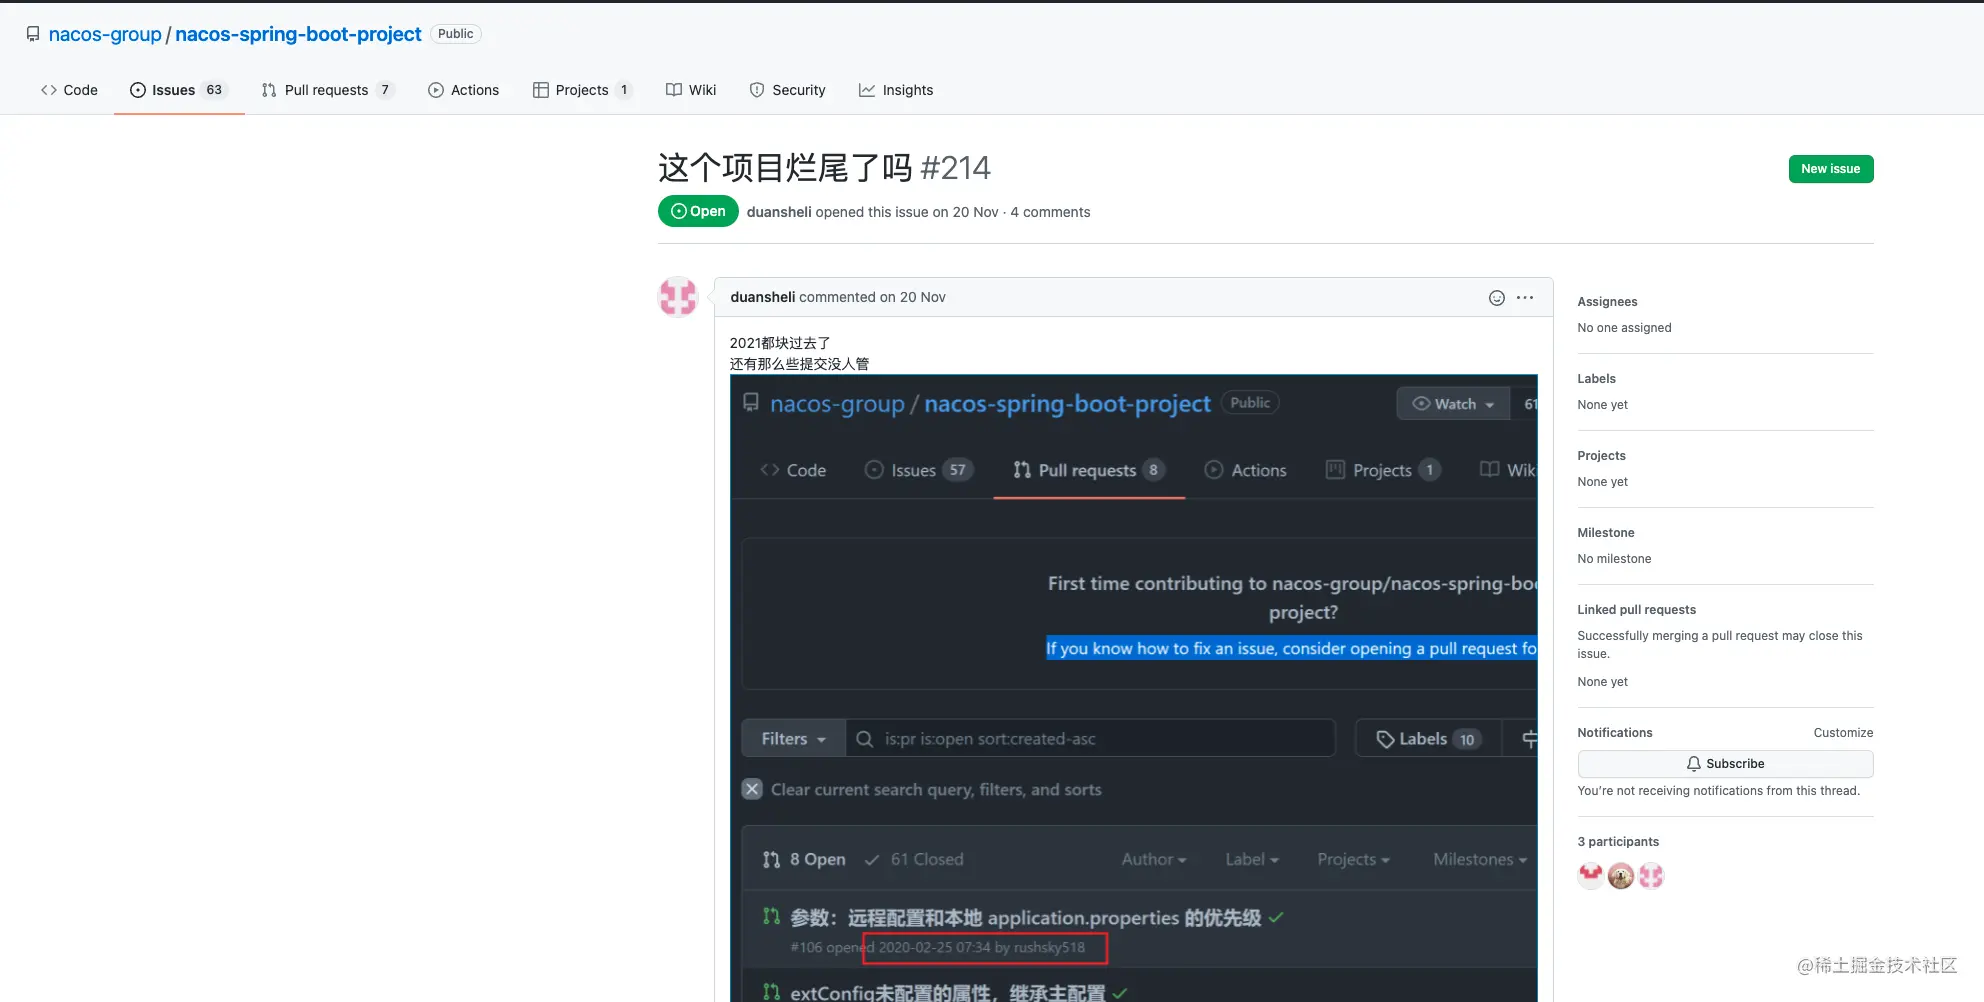Image resolution: width=1984 pixels, height=1002 pixels.
Task: Click 8 Open in the embedded screenshot
Action: pyautogui.click(x=804, y=859)
